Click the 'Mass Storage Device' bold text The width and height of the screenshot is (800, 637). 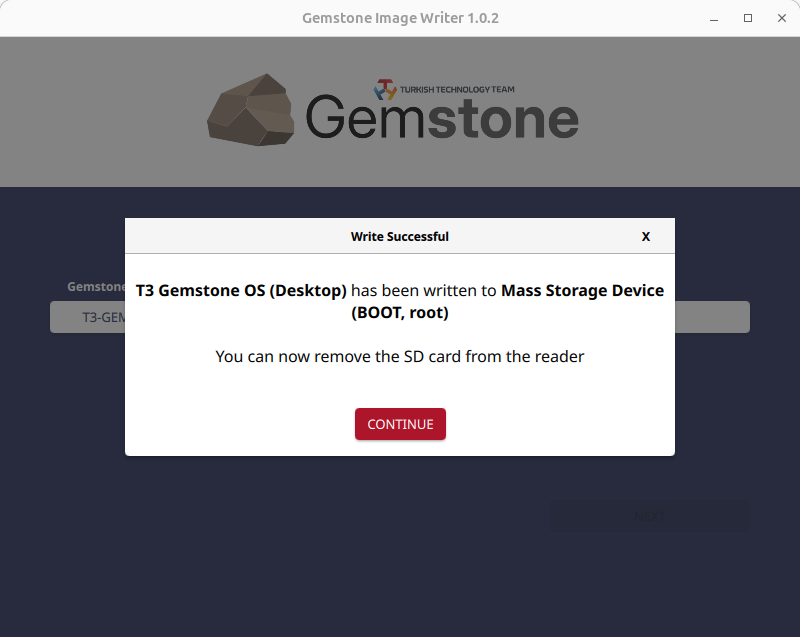(583, 290)
